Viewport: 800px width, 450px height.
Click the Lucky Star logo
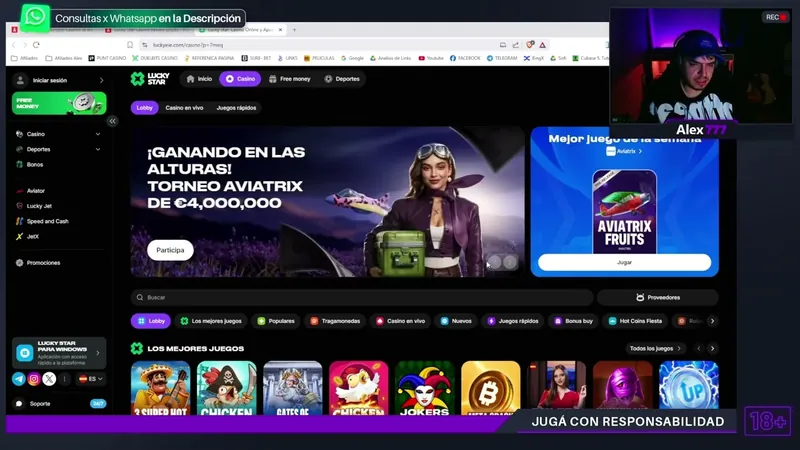pos(150,79)
